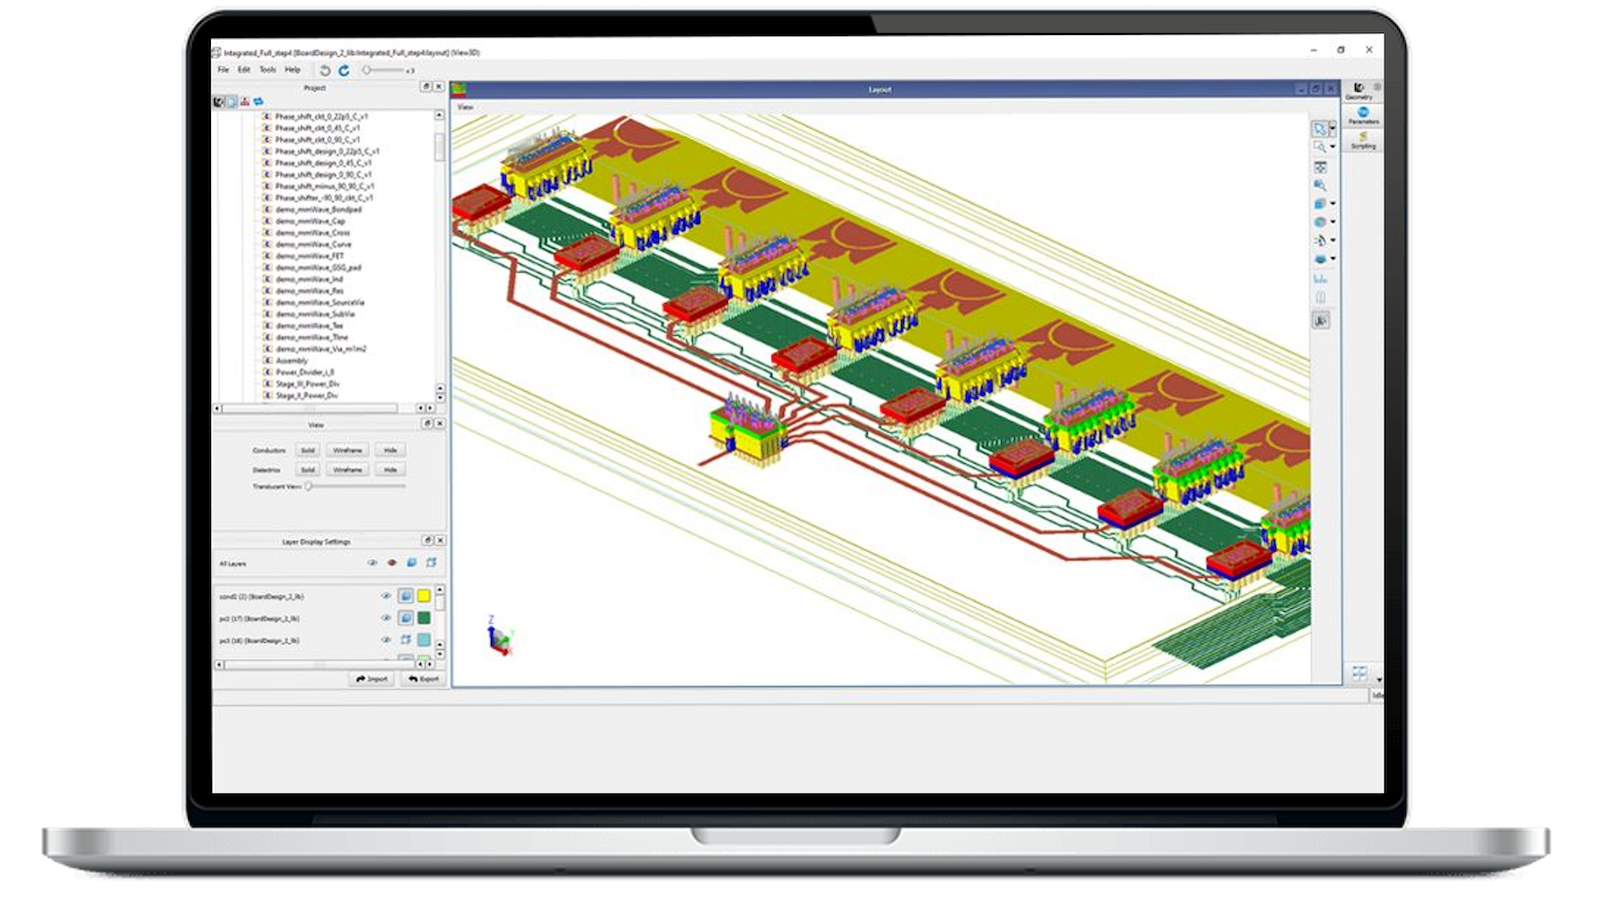
Task: Open the Tools menu
Action: (267, 70)
